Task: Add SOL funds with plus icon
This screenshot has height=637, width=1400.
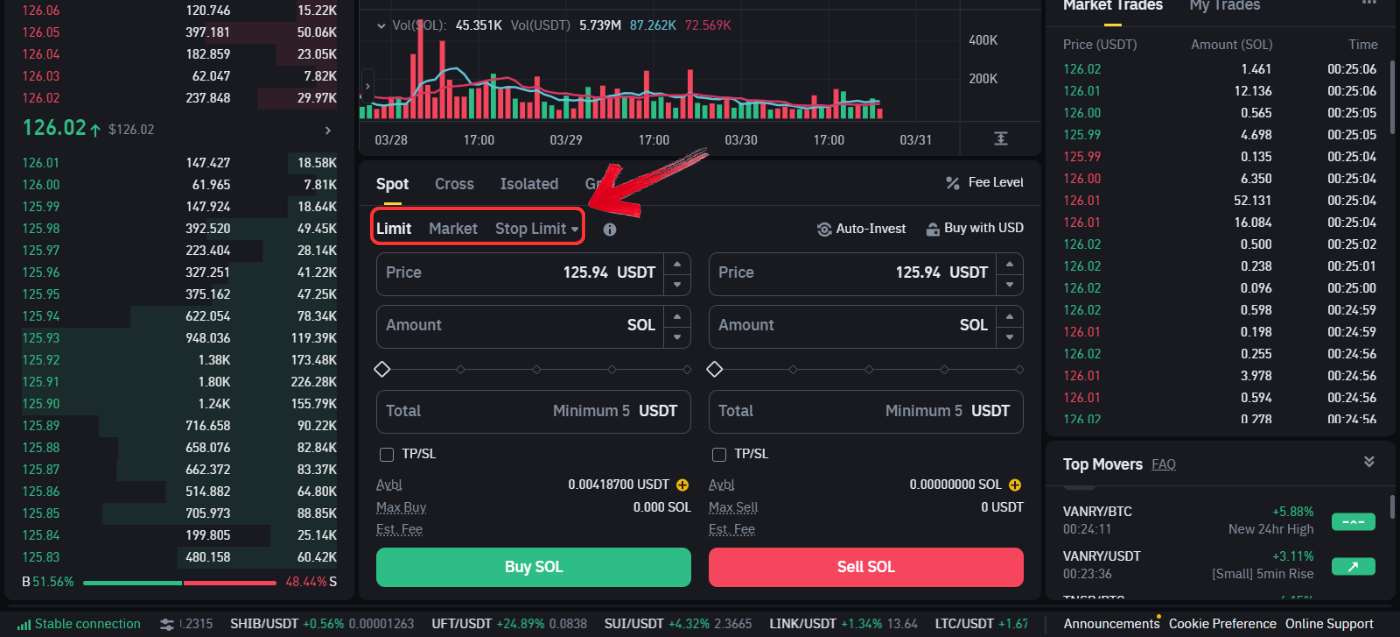Action: pyautogui.click(x=1015, y=485)
